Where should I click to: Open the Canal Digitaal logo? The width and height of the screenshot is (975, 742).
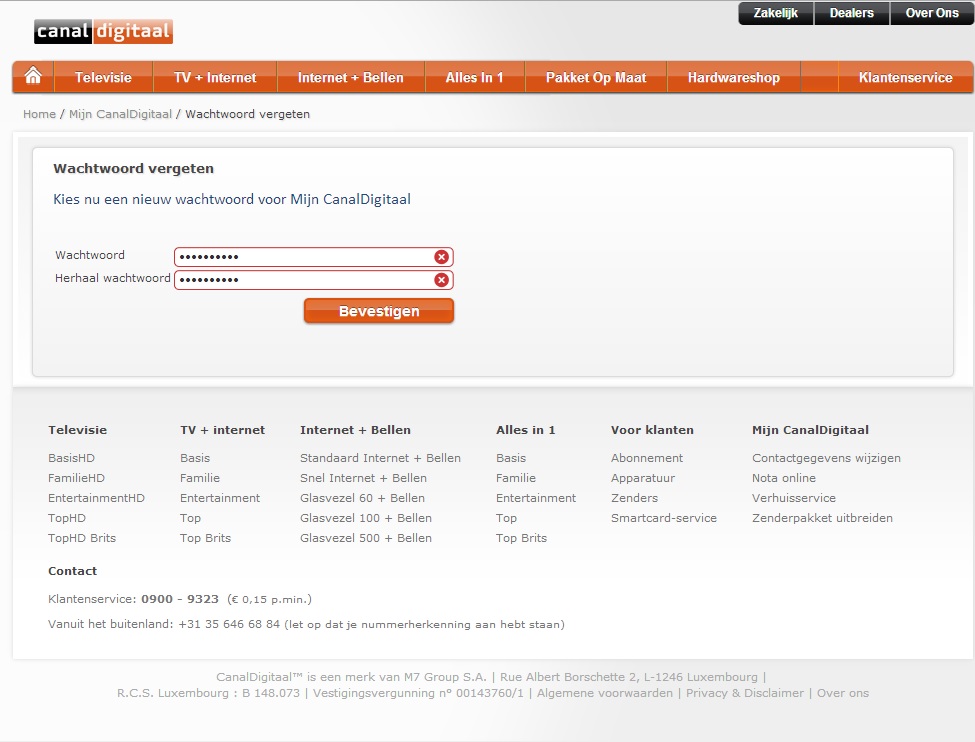click(x=103, y=31)
